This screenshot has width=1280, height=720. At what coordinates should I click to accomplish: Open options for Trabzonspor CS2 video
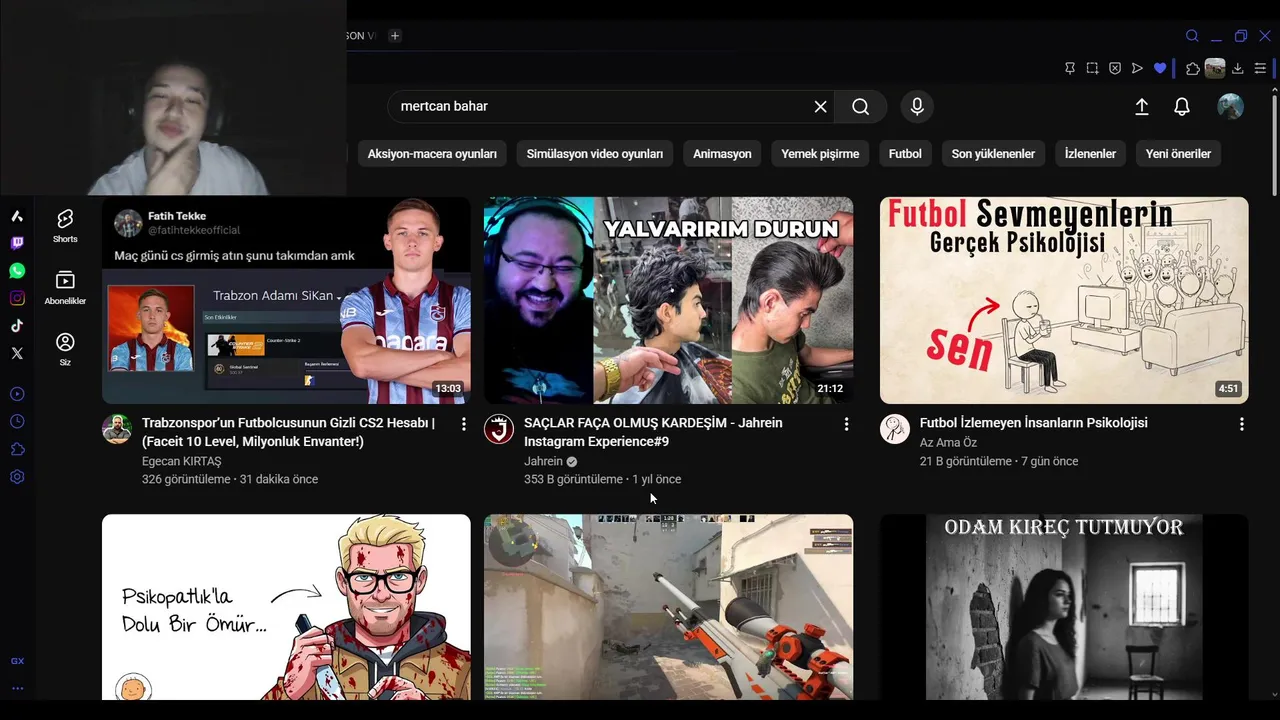[x=463, y=424]
